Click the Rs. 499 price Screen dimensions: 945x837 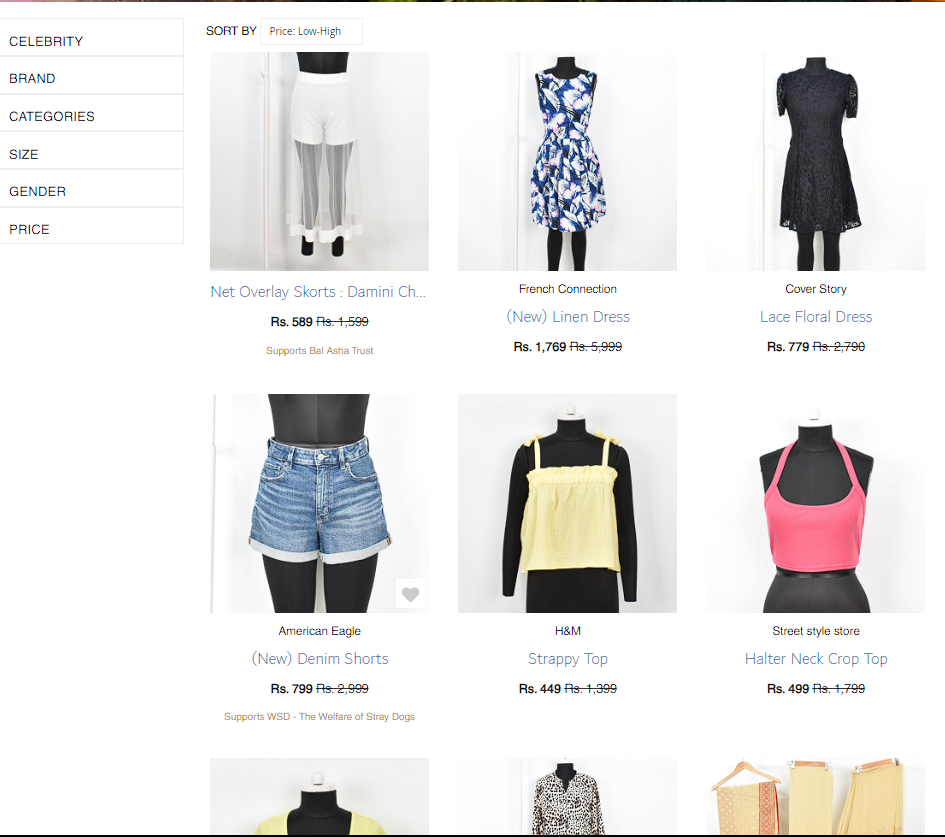coord(788,689)
